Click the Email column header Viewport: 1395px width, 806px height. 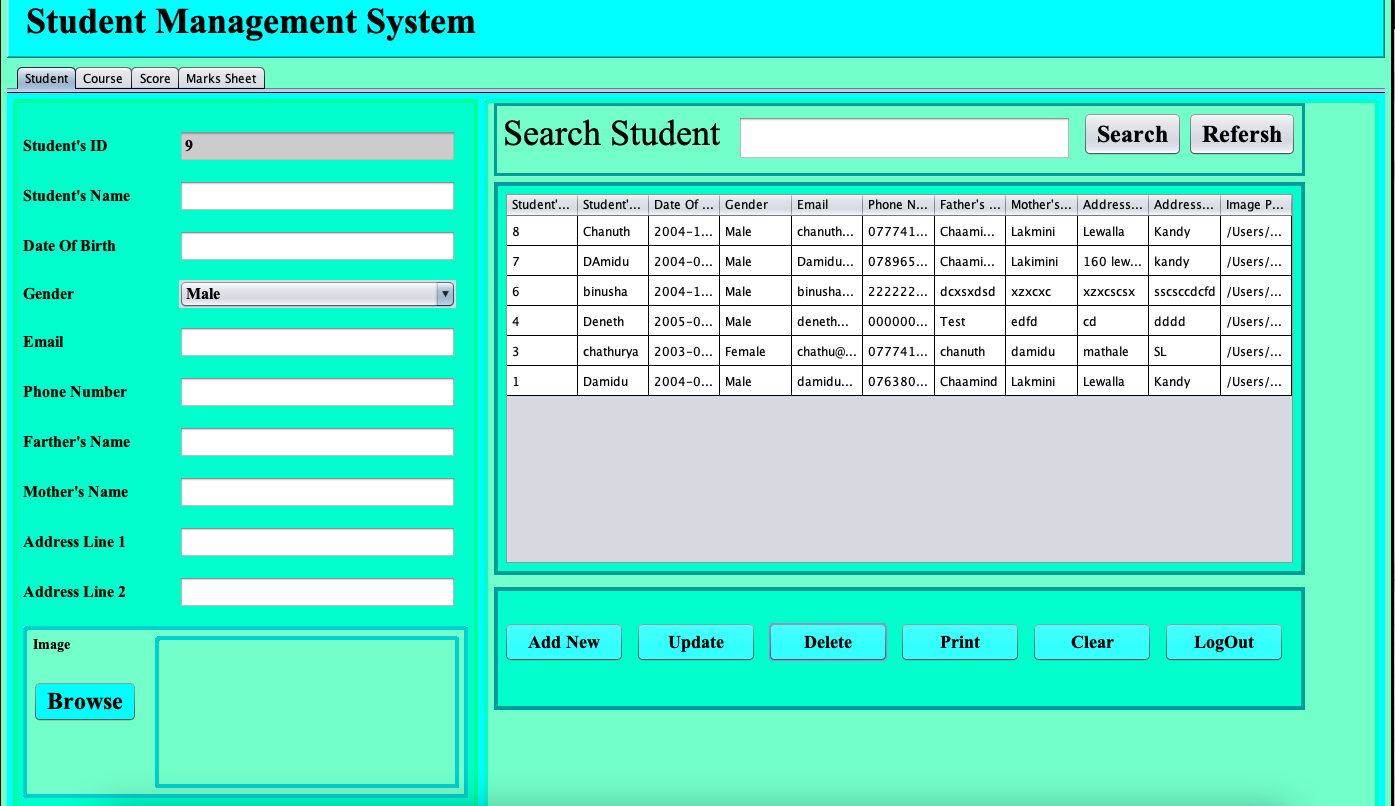826,204
